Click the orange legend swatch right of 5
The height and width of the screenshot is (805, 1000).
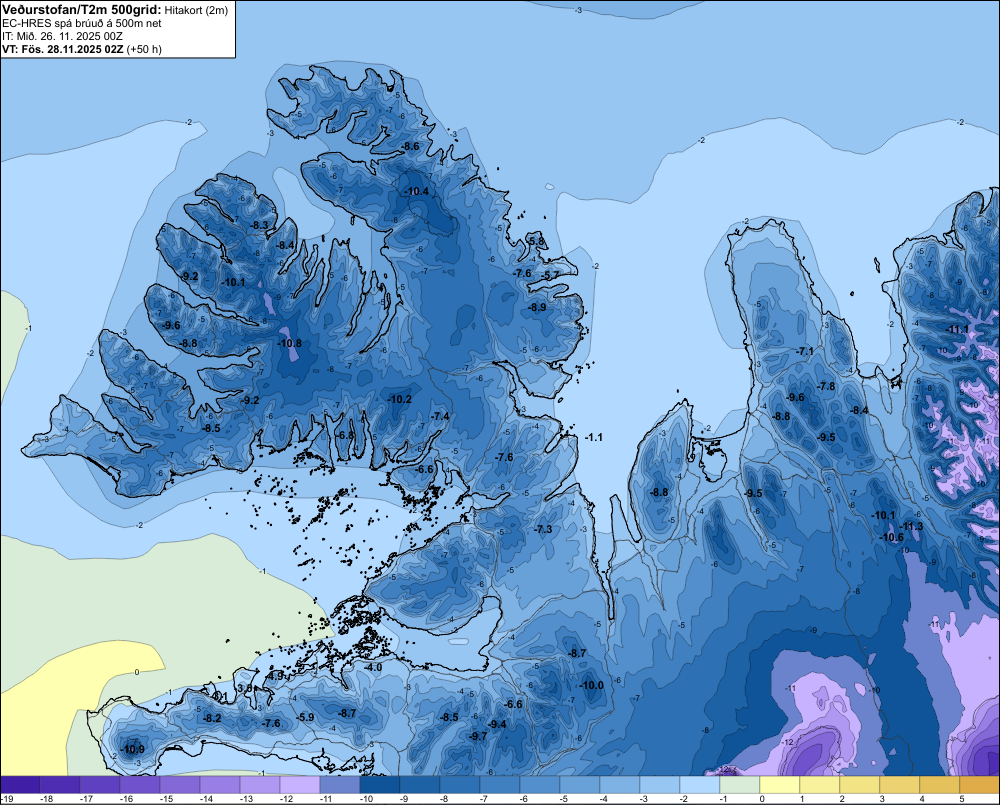pyautogui.click(x=980, y=785)
